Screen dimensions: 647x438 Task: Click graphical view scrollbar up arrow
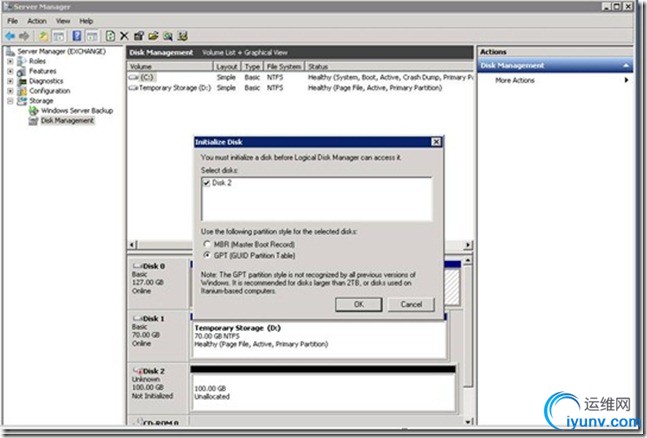(x=468, y=260)
